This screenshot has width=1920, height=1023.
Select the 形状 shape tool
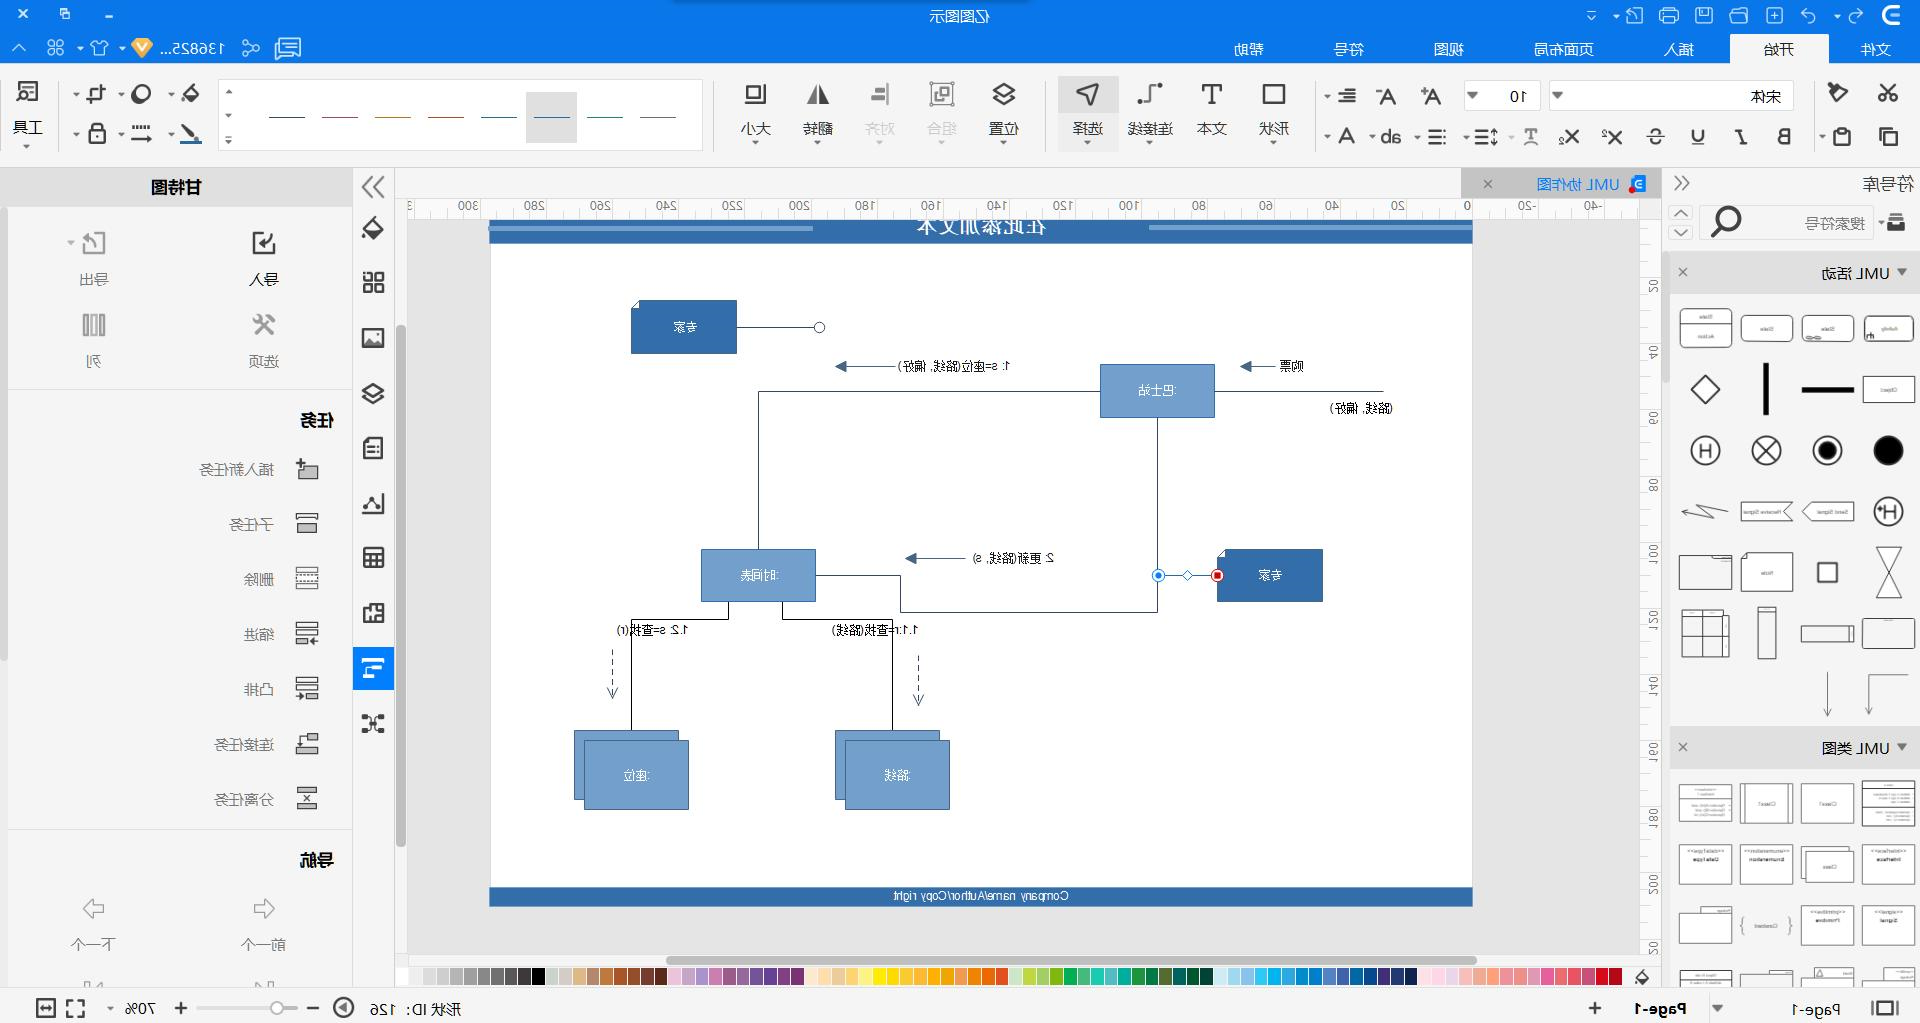pos(1273,110)
